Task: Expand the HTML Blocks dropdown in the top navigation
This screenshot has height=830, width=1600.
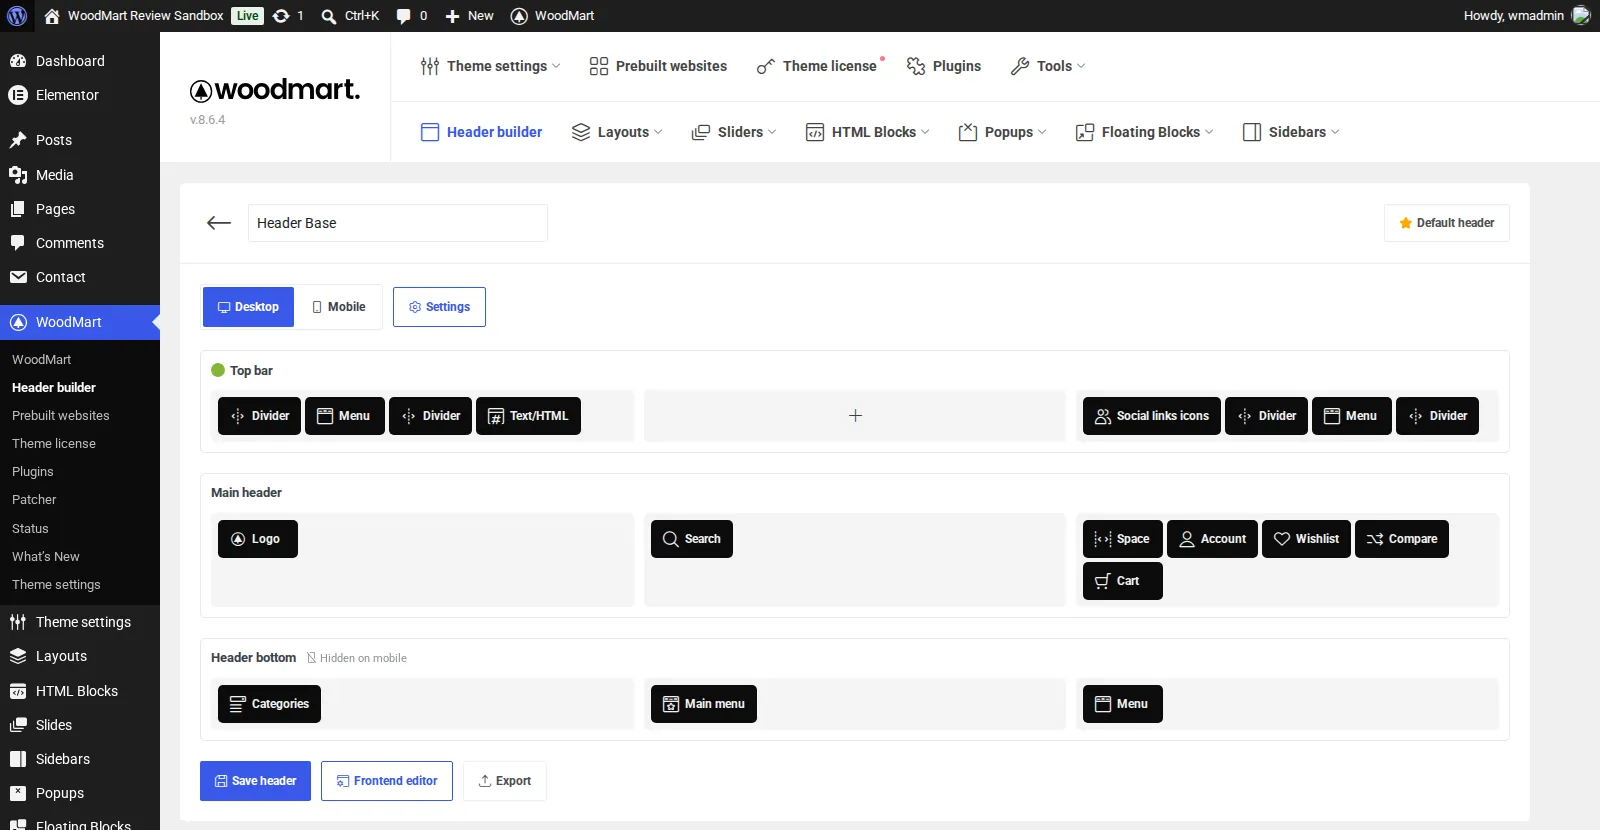Action: 867,132
